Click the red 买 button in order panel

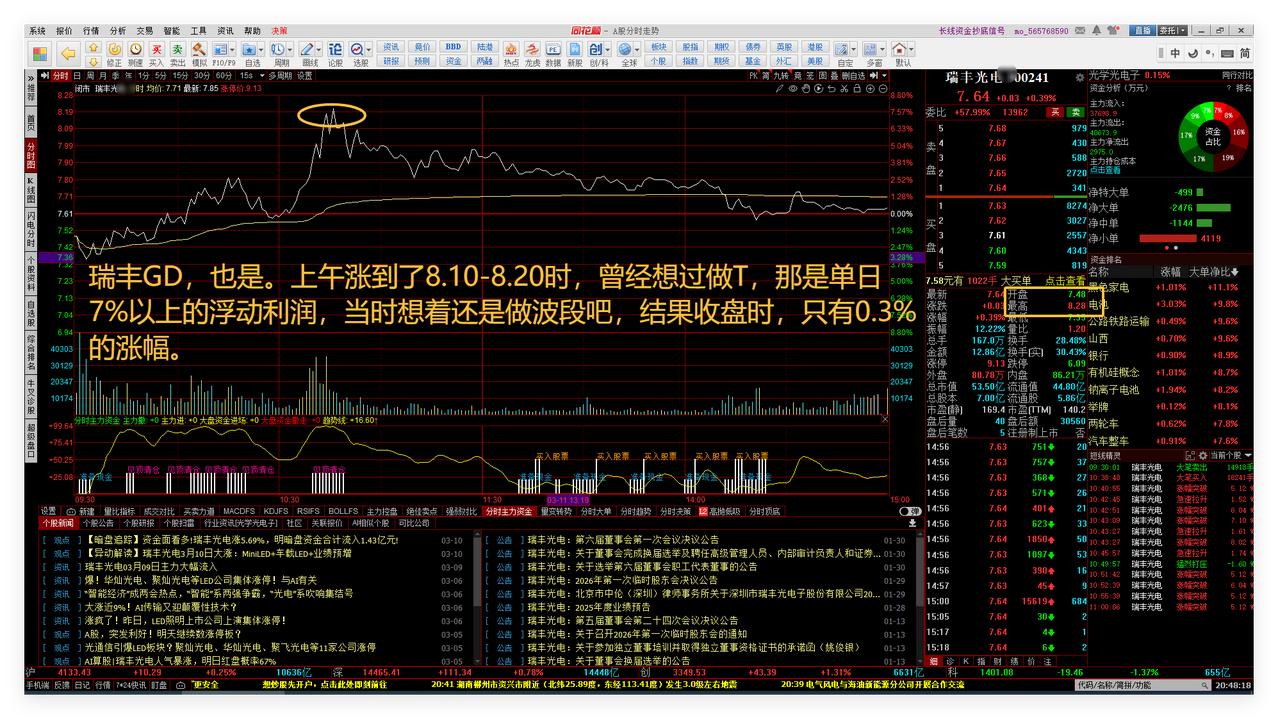click(x=1053, y=112)
